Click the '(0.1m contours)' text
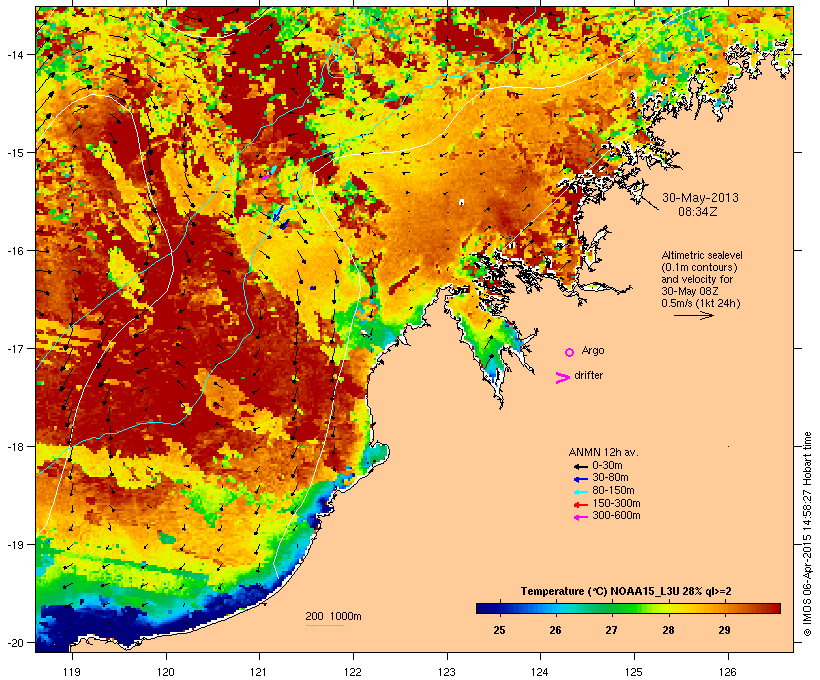This screenshot has width=820, height=680. [699, 267]
